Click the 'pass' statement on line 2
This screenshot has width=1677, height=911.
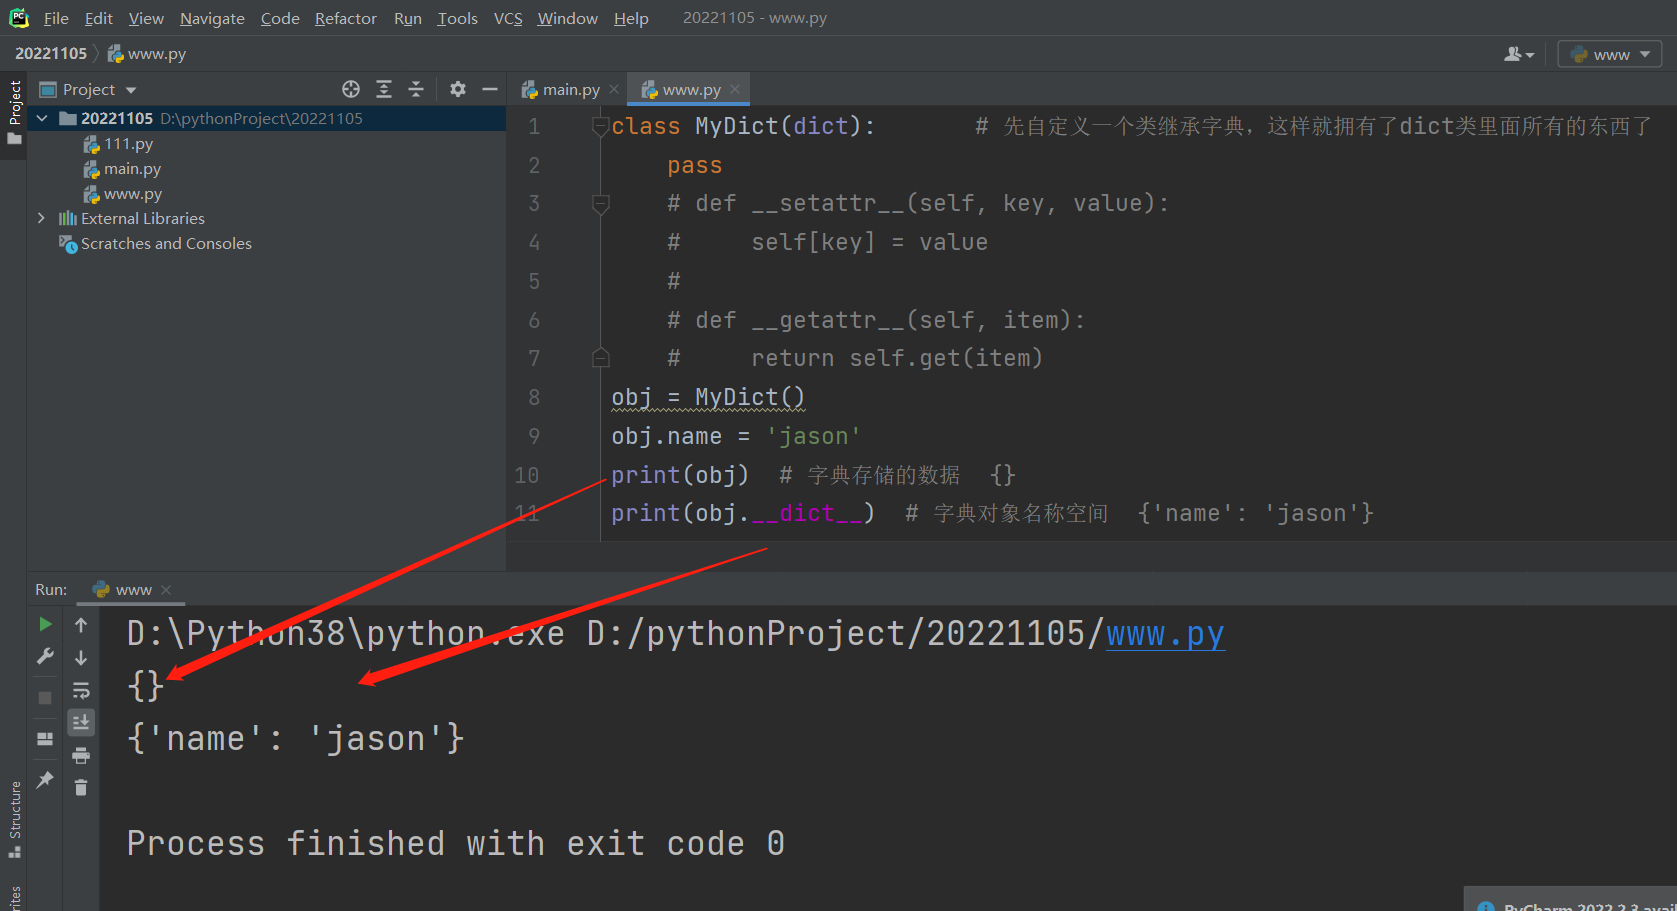point(694,166)
